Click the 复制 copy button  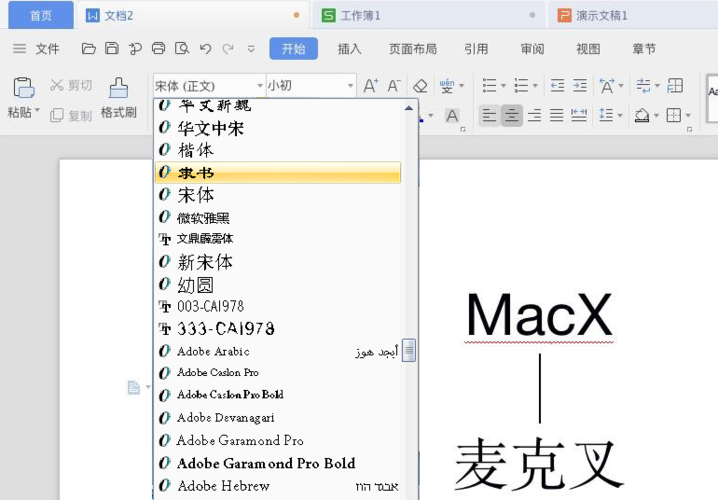pyautogui.click(x=71, y=115)
